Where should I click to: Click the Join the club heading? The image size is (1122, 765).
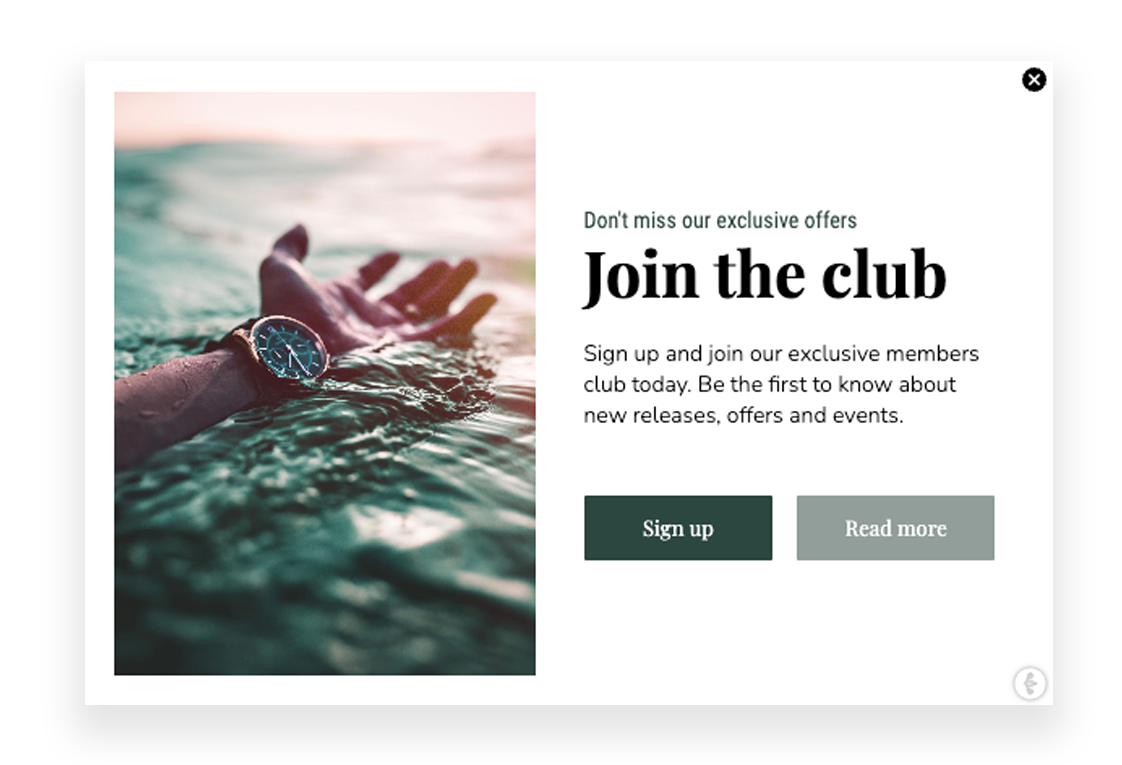click(x=765, y=276)
